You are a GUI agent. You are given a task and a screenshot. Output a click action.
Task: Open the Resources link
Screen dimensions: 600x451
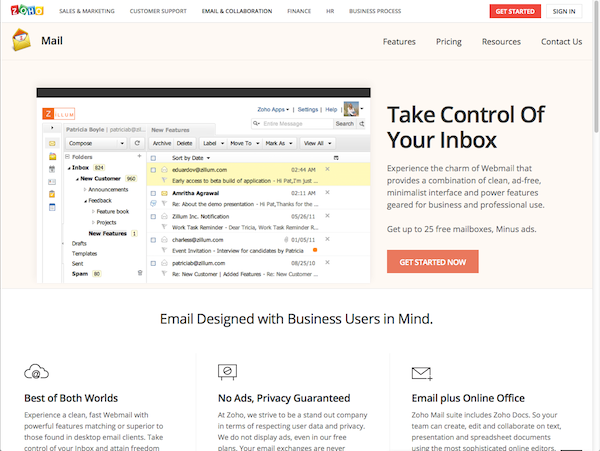(501, 42)
